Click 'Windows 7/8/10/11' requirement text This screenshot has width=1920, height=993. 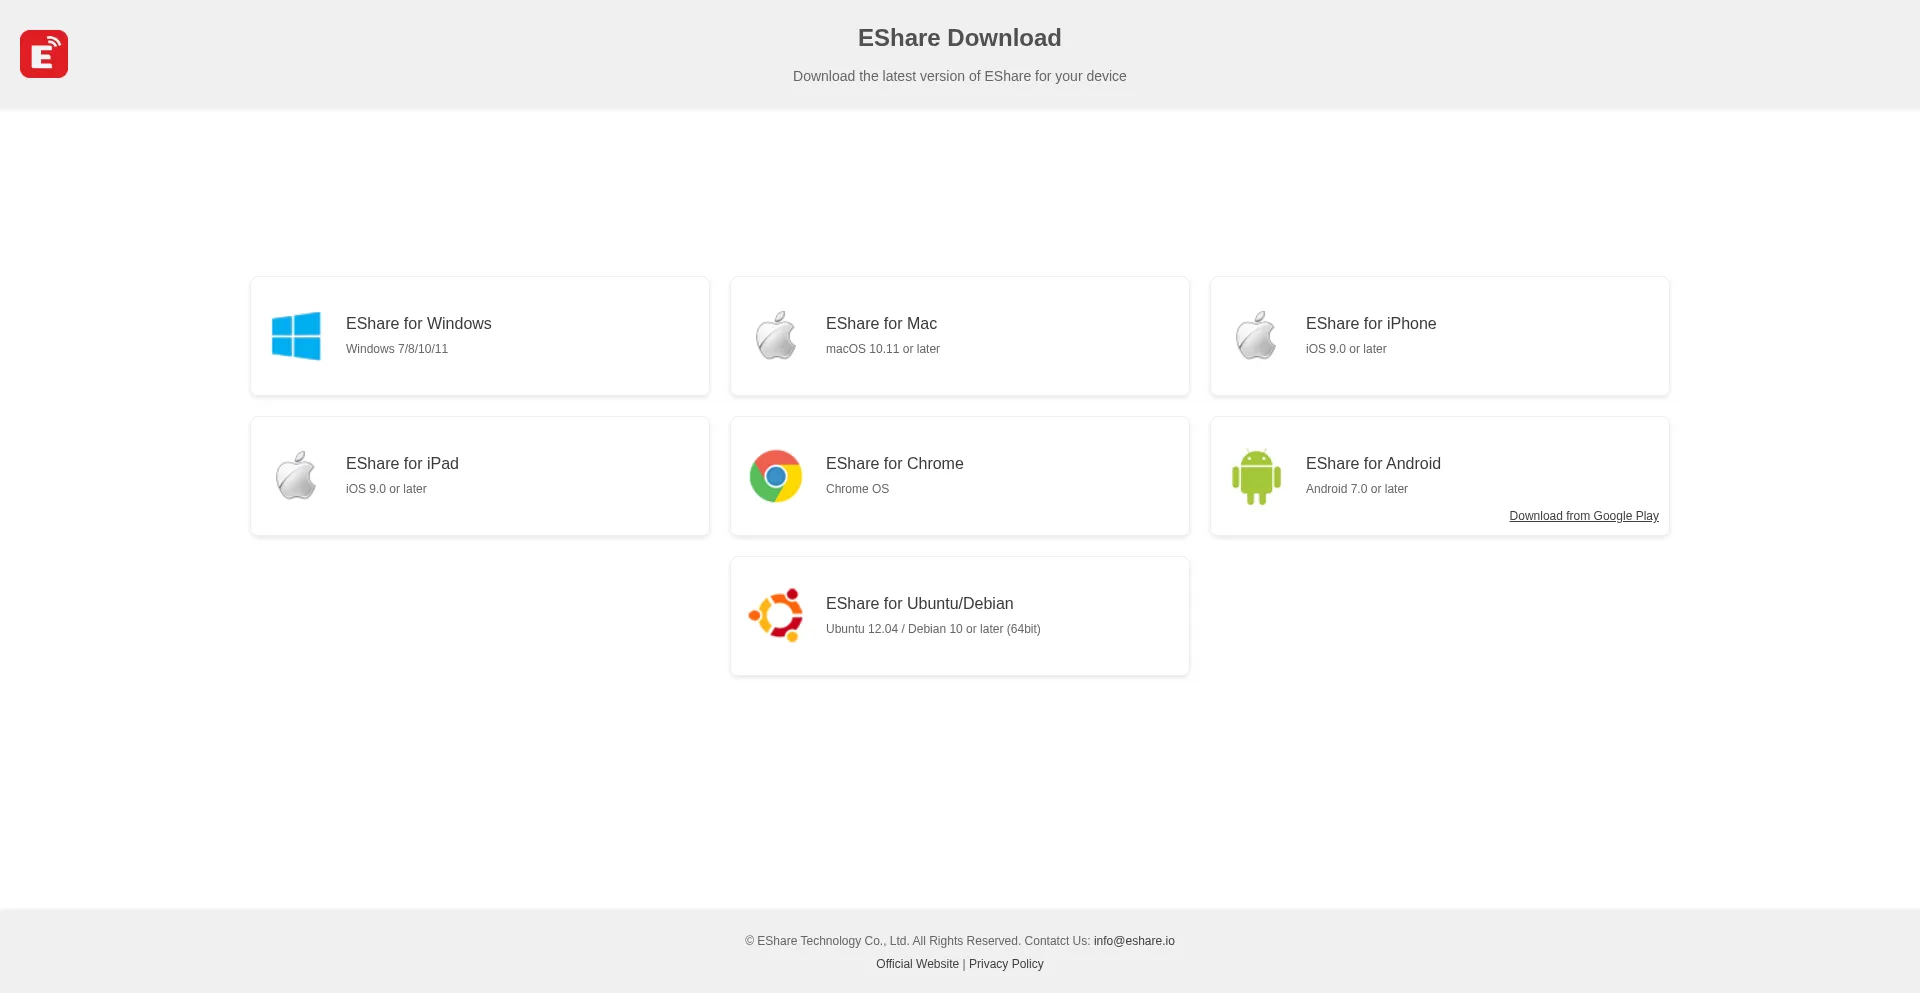(x=397, y=349)
